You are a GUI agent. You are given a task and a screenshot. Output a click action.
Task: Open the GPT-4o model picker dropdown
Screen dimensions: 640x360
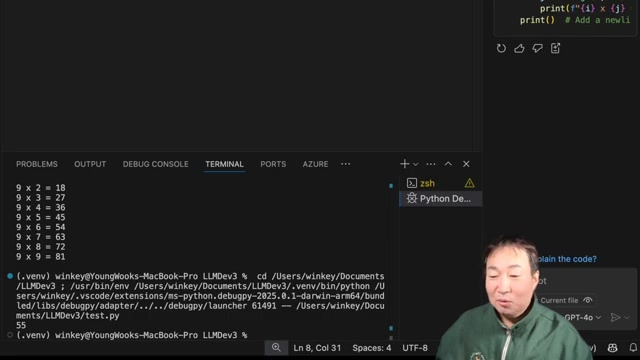tap(582, 318)
